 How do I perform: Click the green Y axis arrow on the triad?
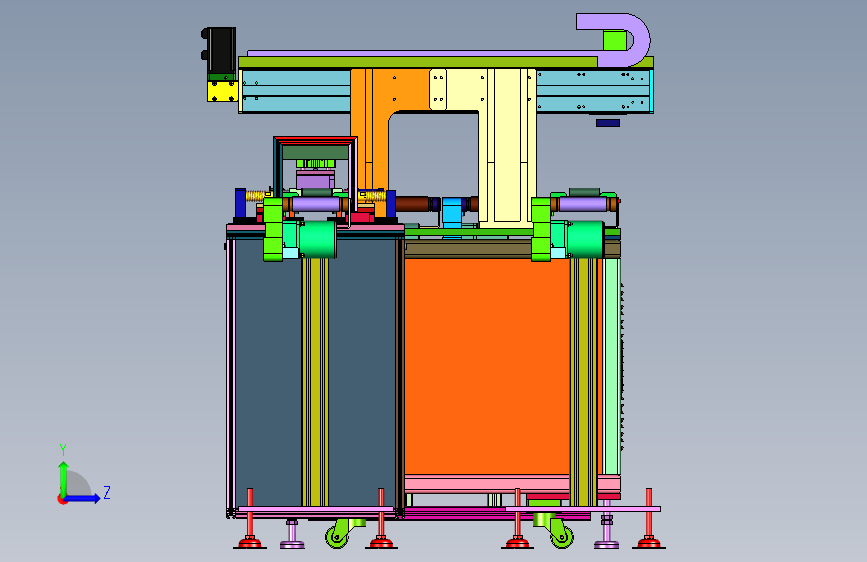(63, 477)
